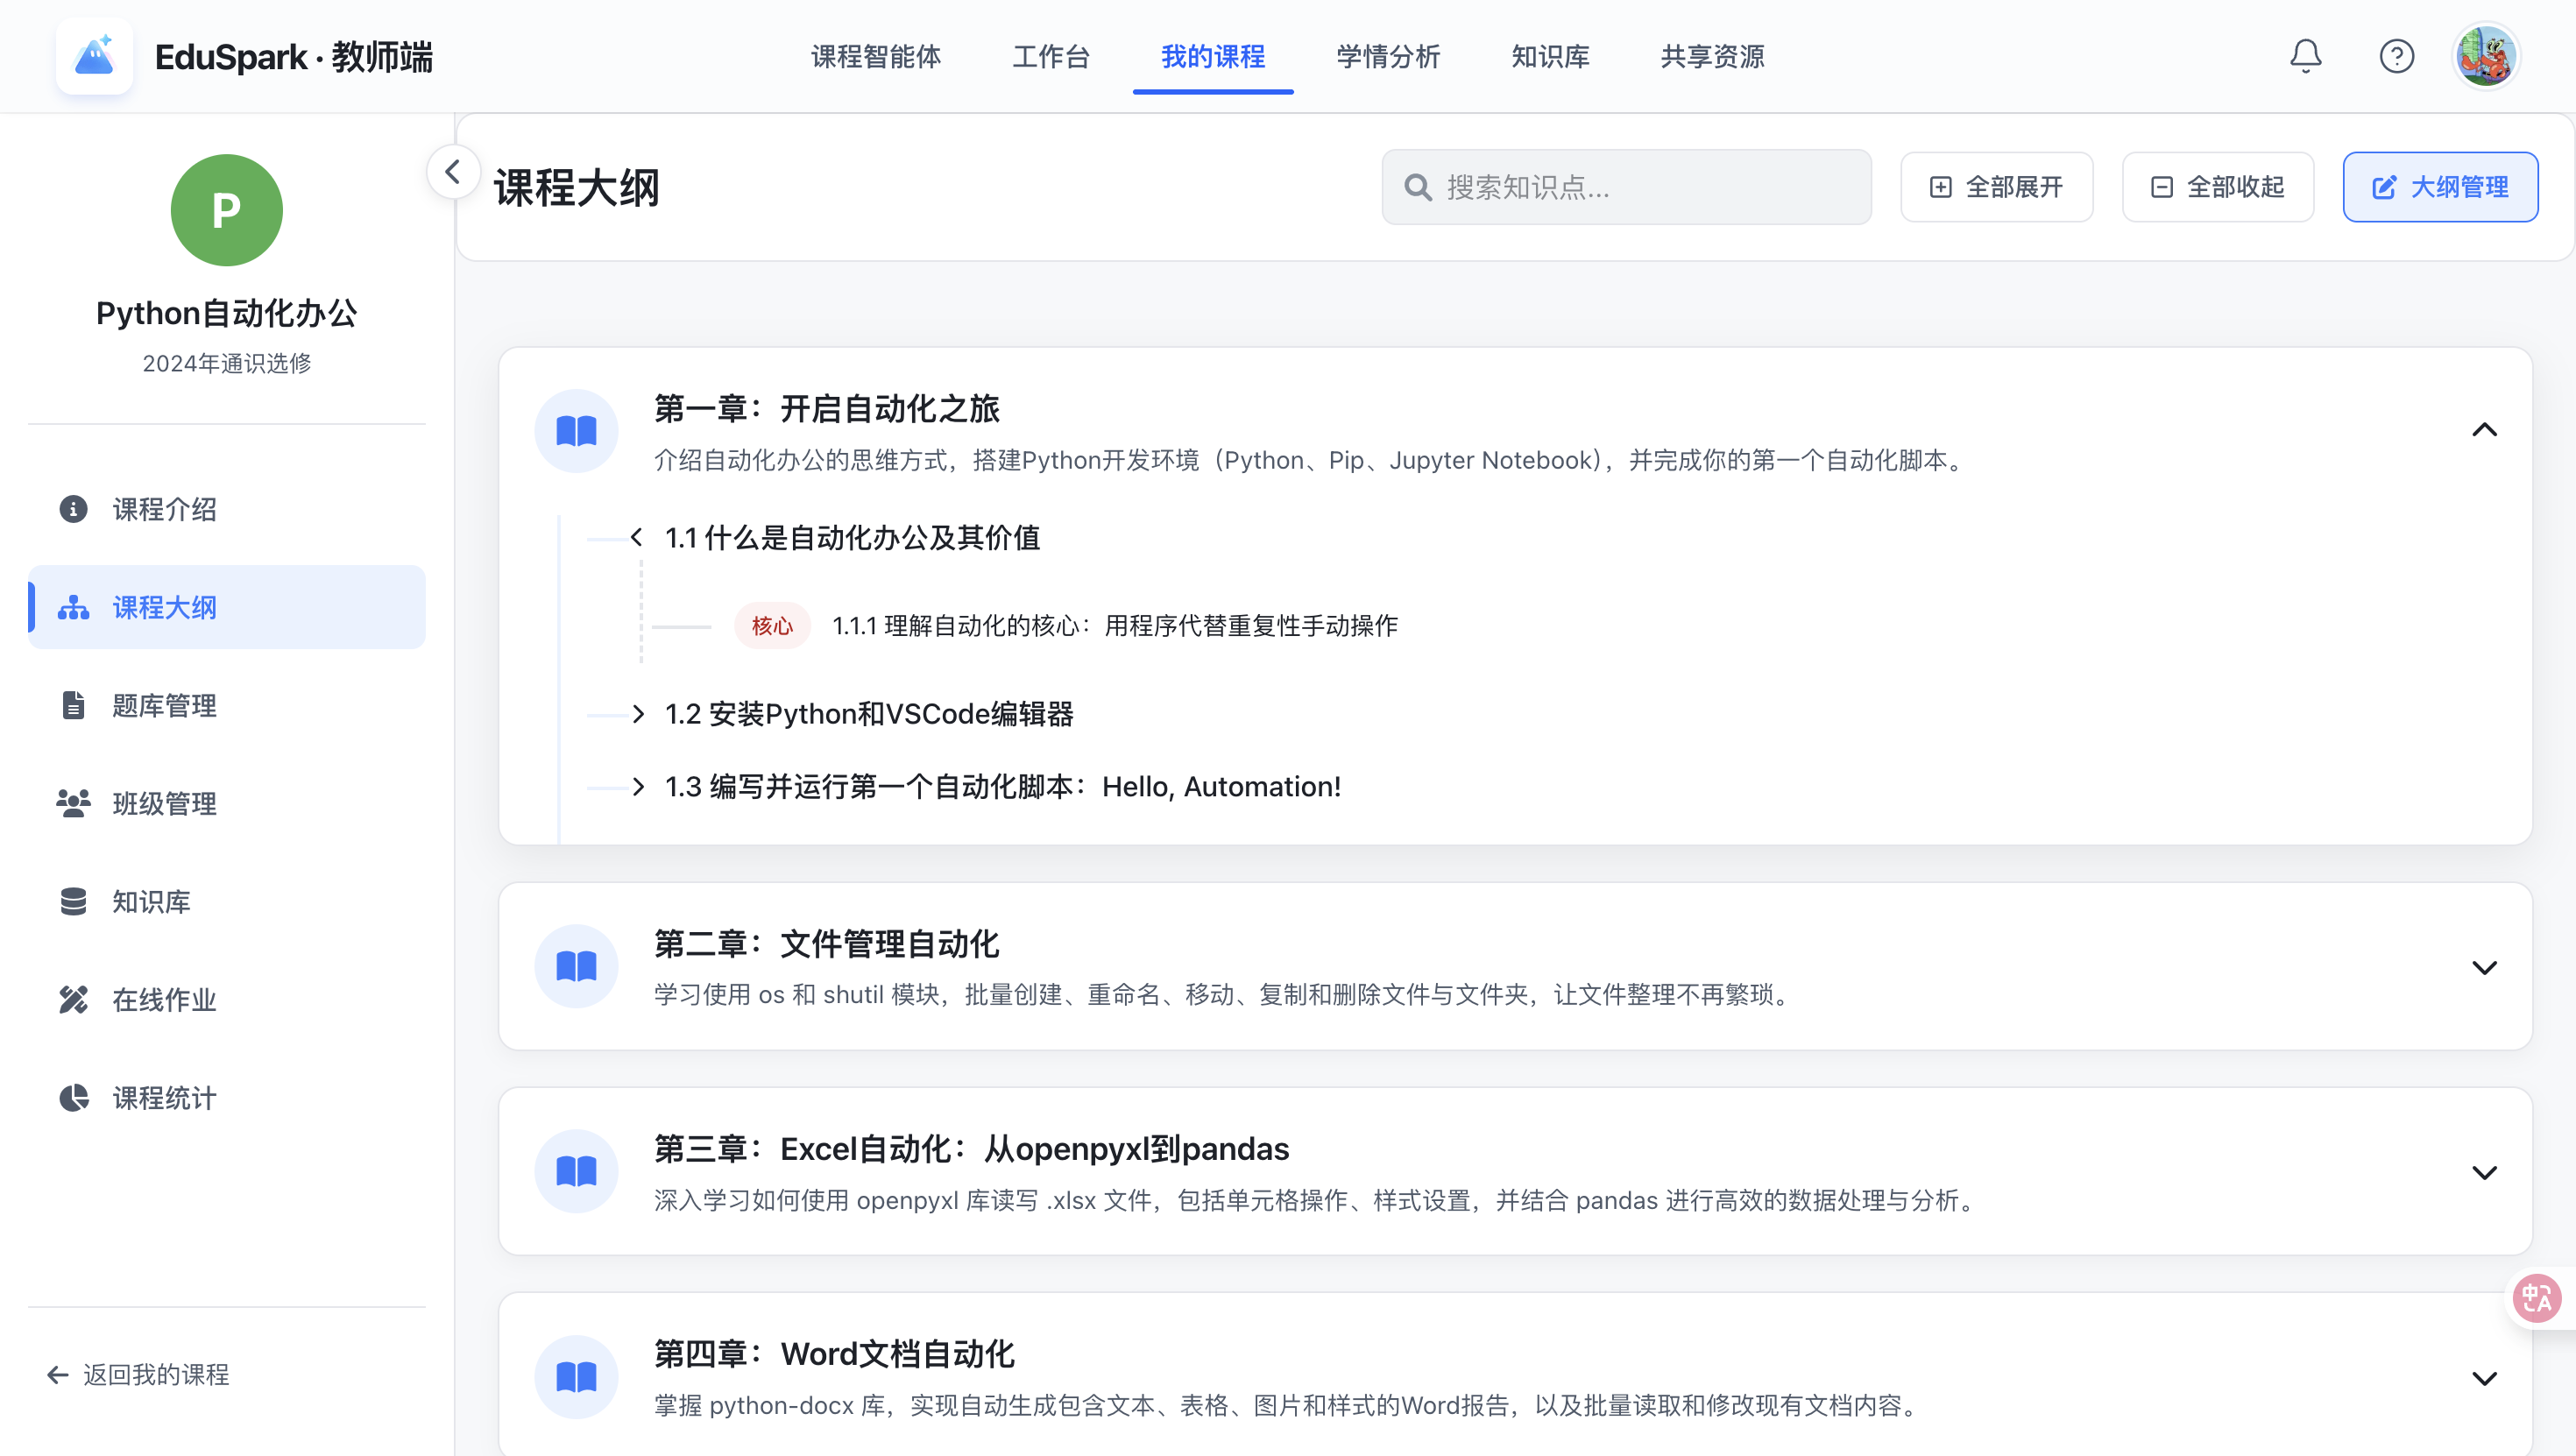Image resolution: width=2576 pixels, height=1456 pixels.
Task: Switch to the top 知识库 tab
Action: tap(1550, 56)
